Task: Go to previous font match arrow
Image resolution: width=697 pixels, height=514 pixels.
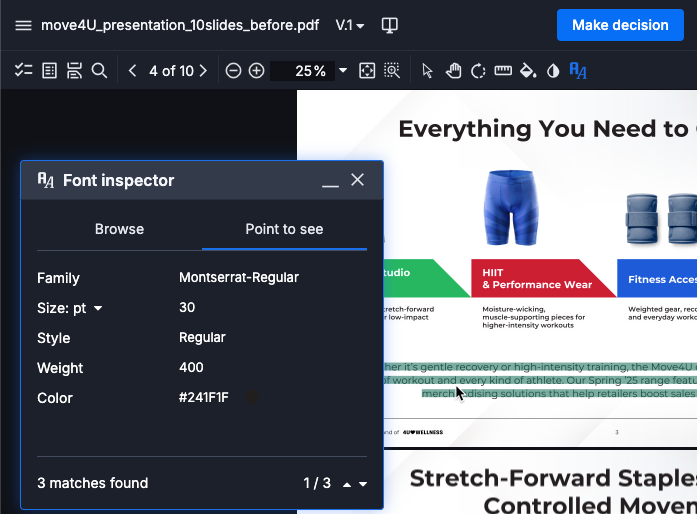Action: 347,484
